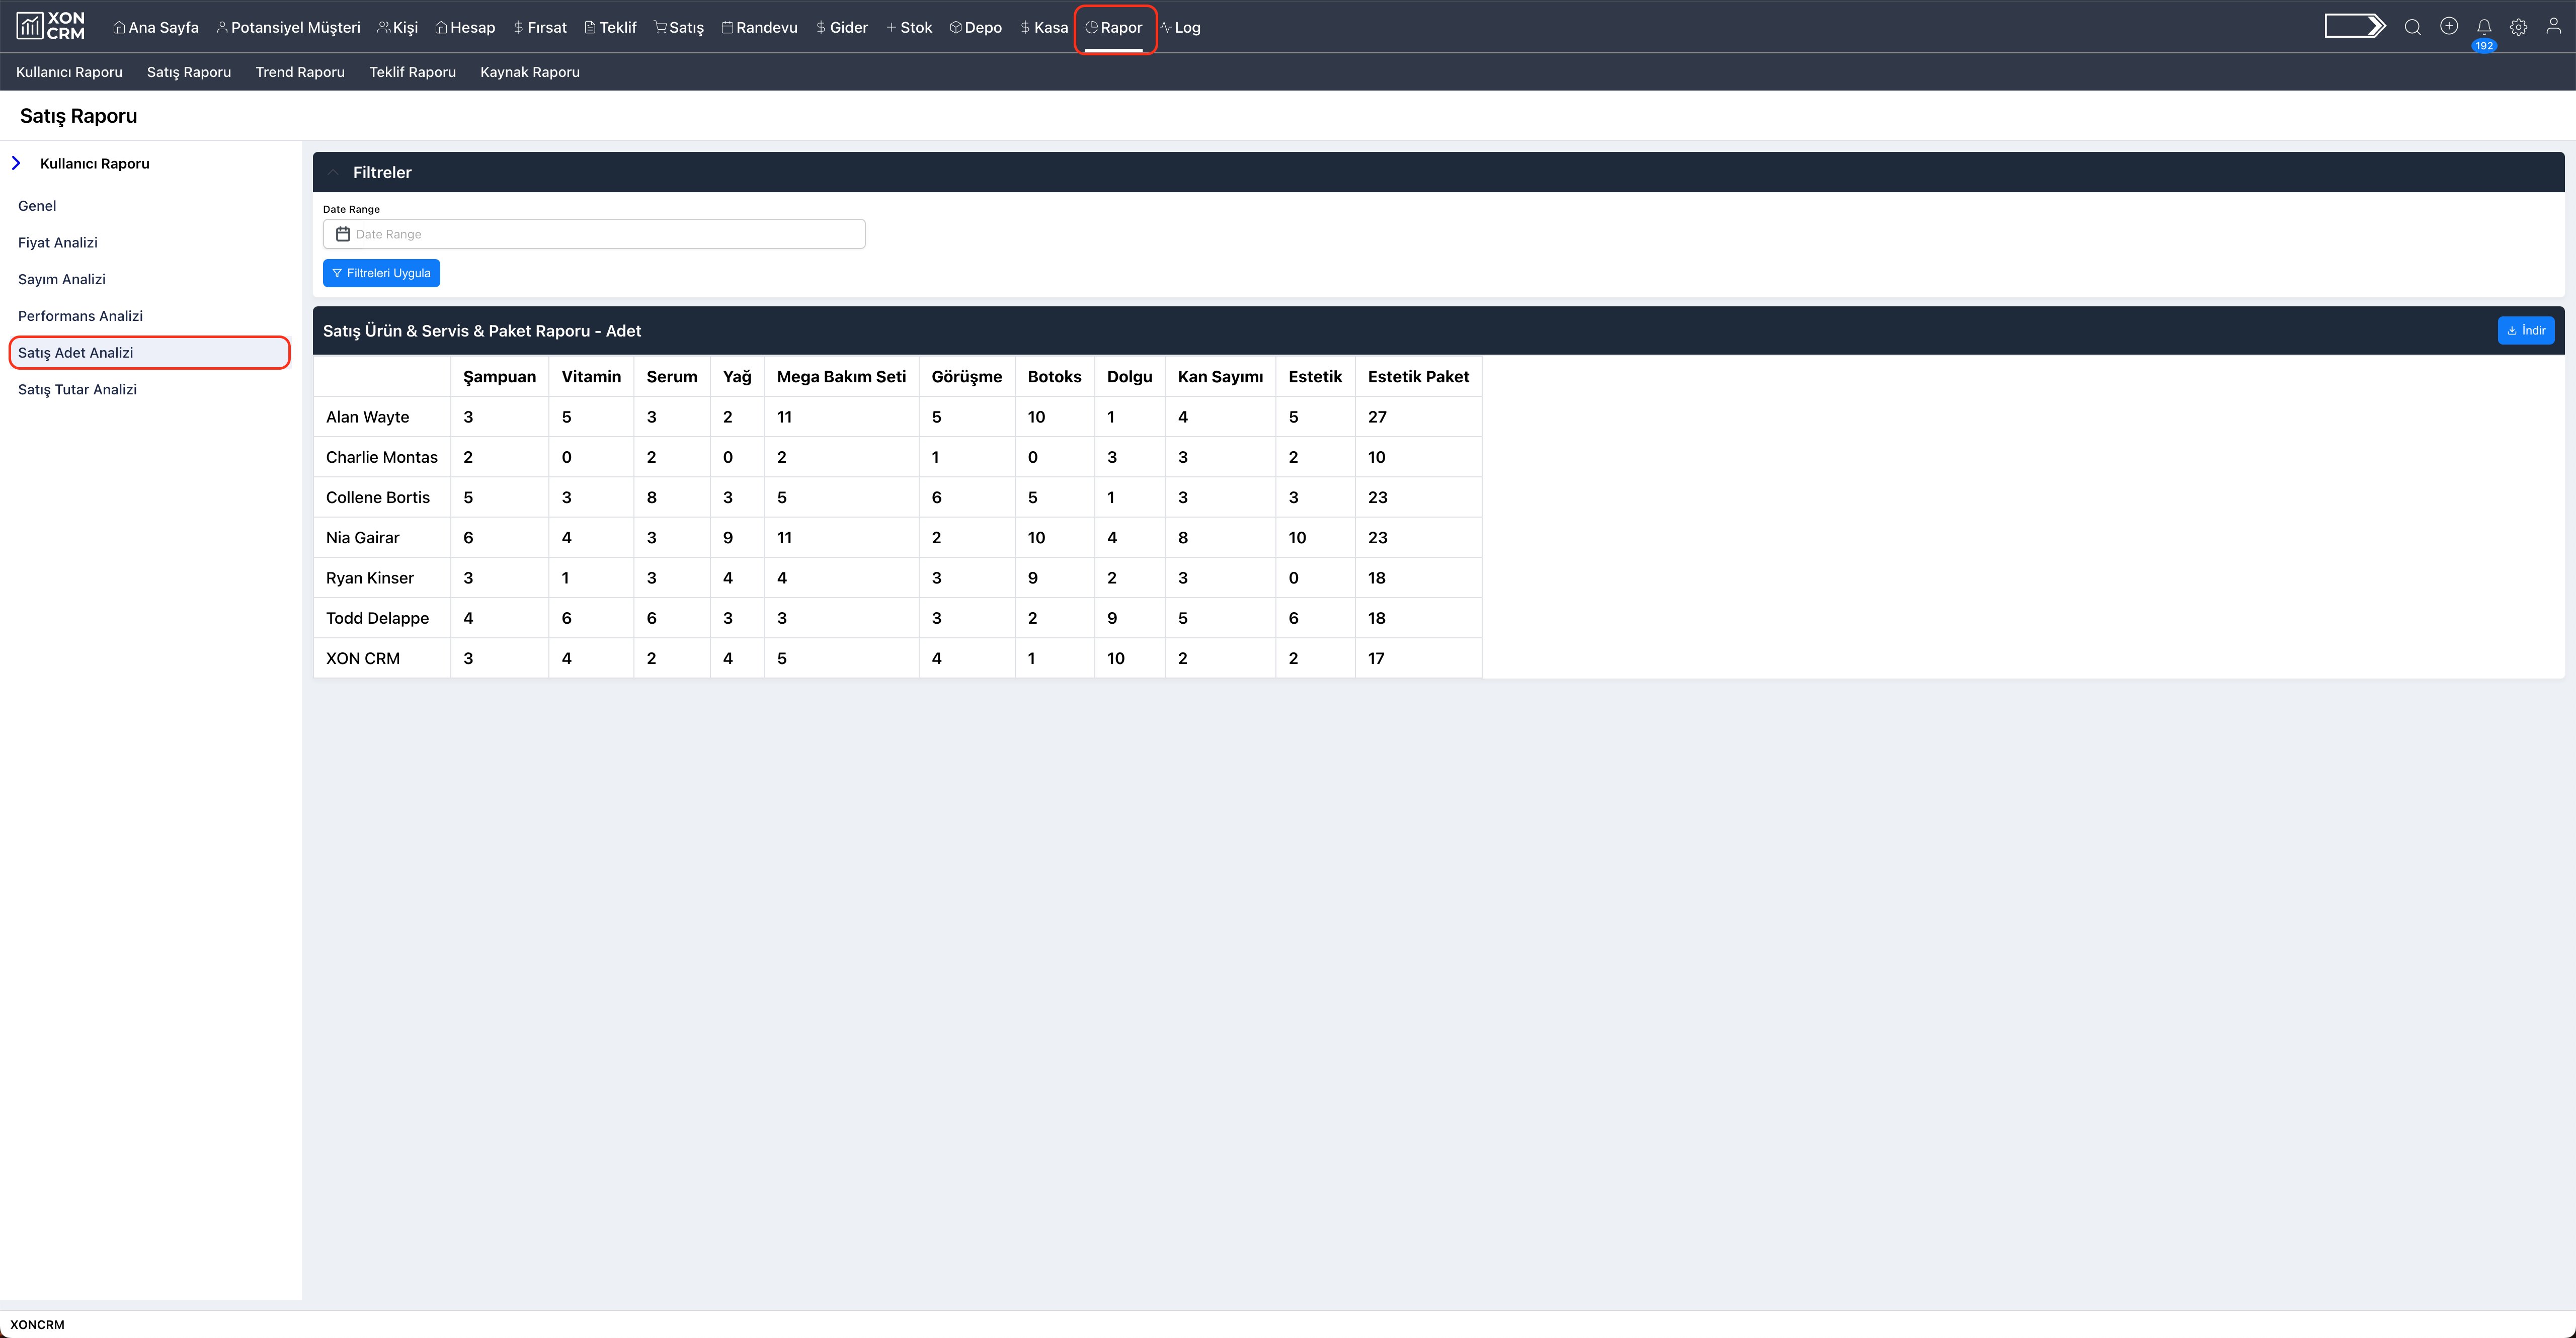Click the Estetik Paket column header

tap(1418, 377)
